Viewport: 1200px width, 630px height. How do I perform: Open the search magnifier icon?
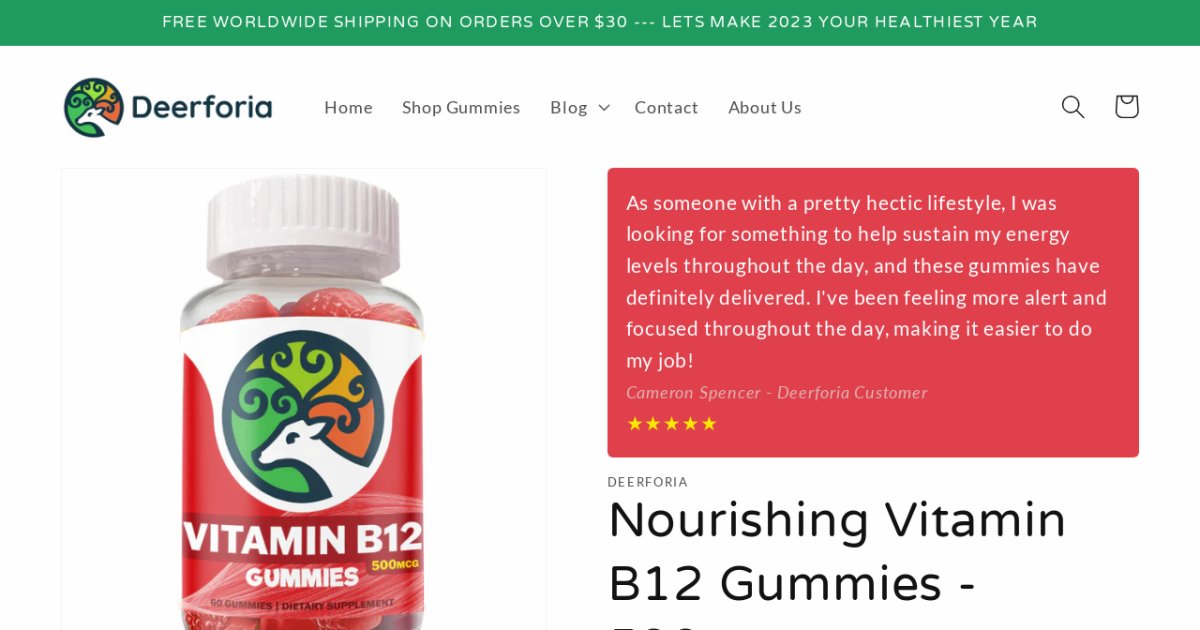(x=1072, y=107)
